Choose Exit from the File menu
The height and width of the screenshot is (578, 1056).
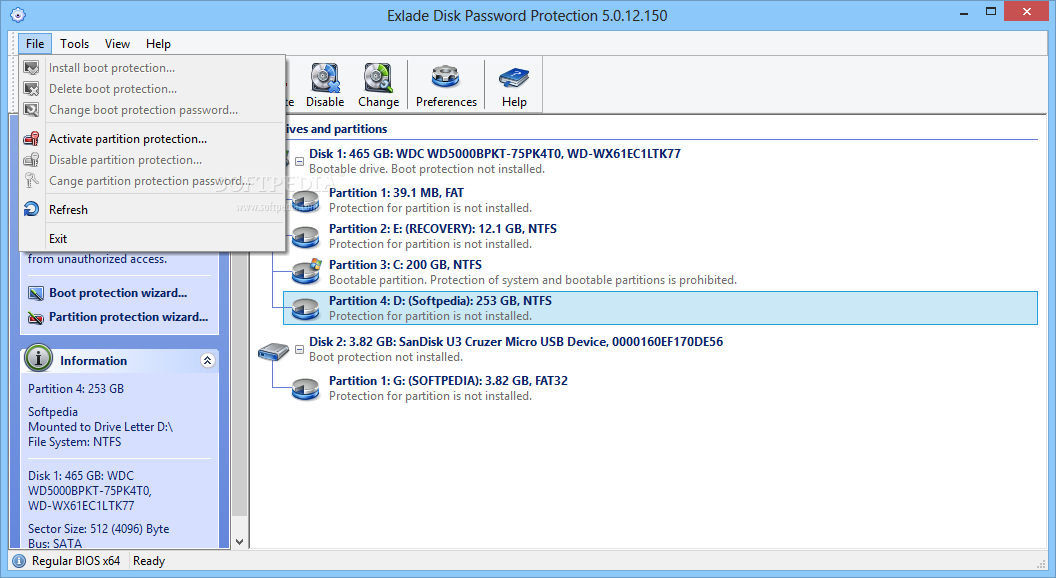[x=152, y=238]
